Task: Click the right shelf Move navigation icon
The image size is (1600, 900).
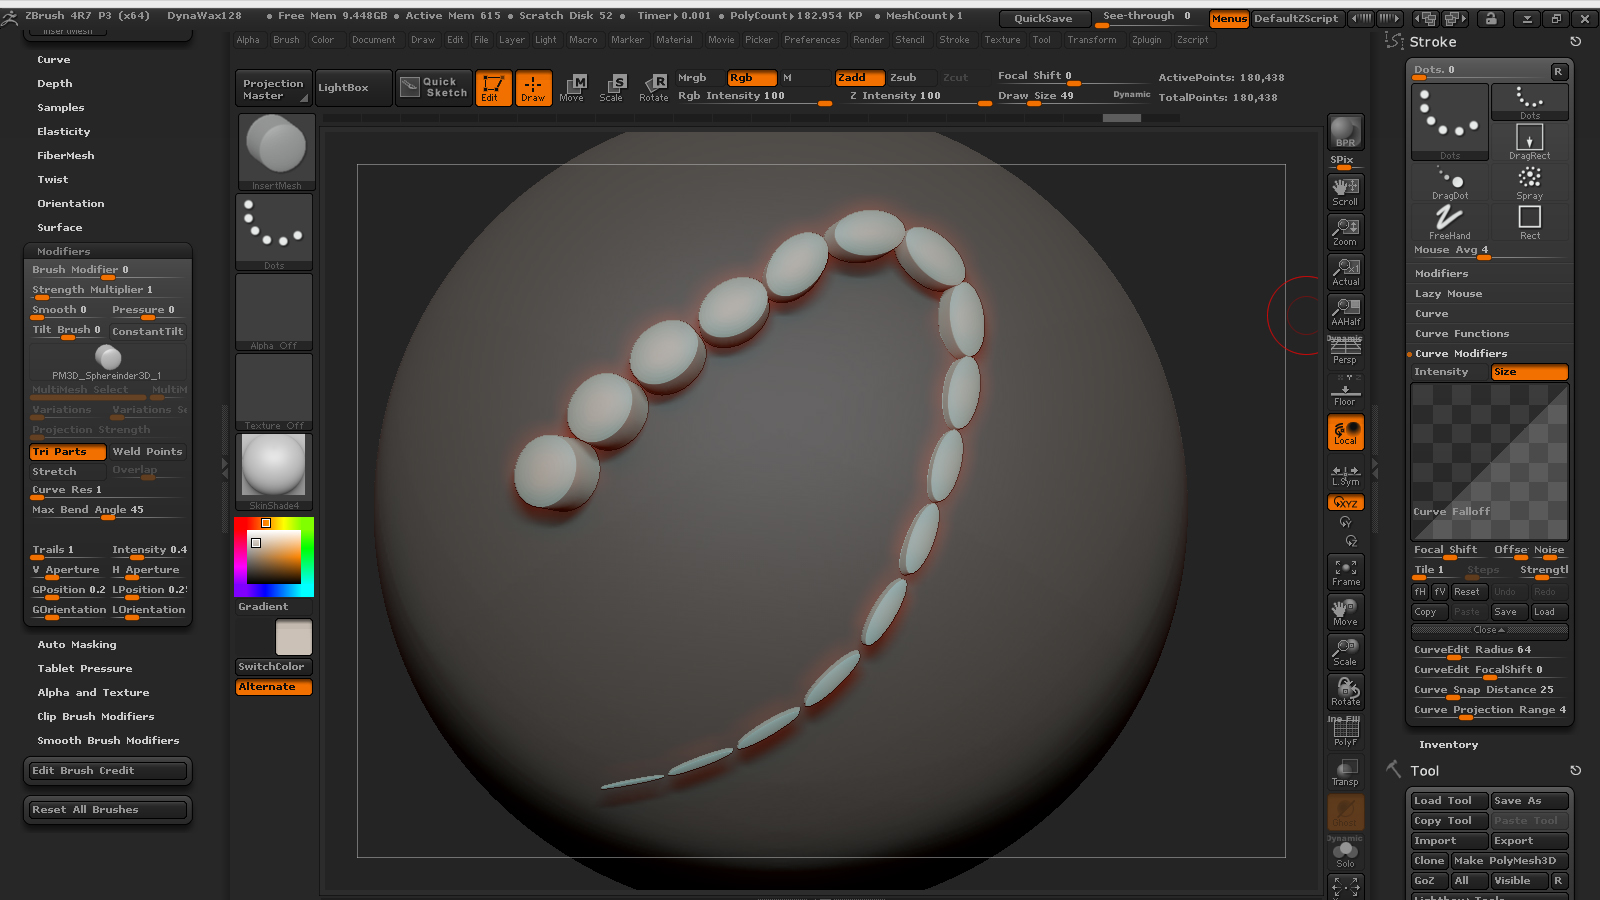Action: point(1345,612)
